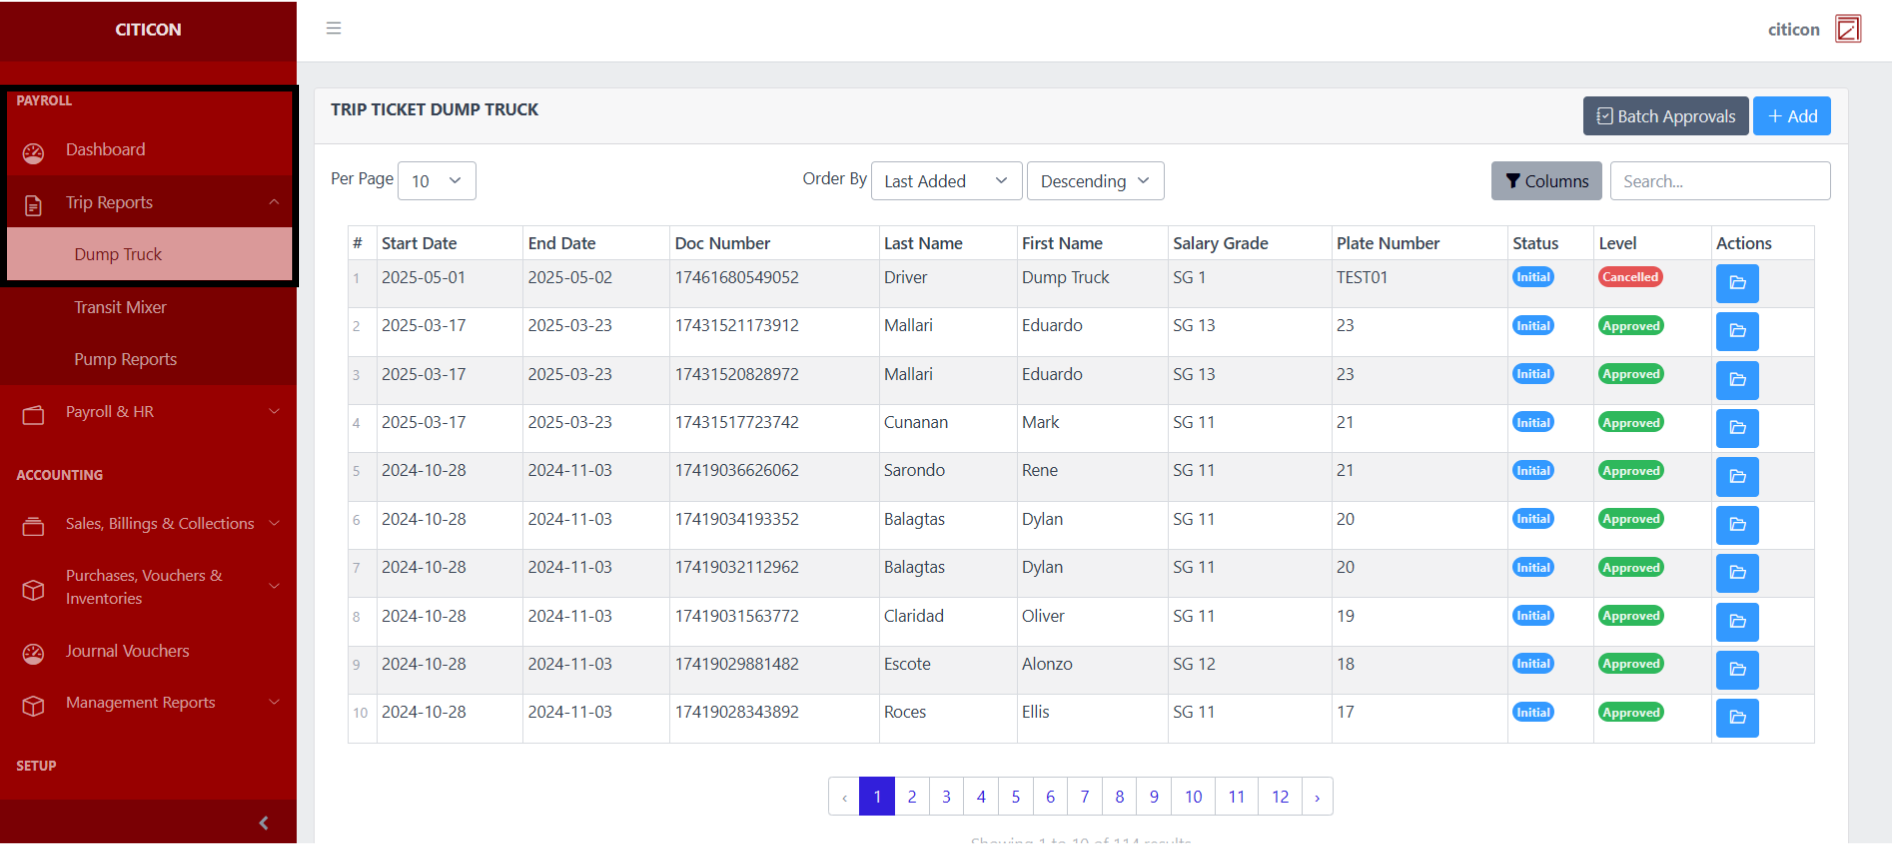
Task: Click the Journal Vouchers sidebar icon
Action: point(33,653)
